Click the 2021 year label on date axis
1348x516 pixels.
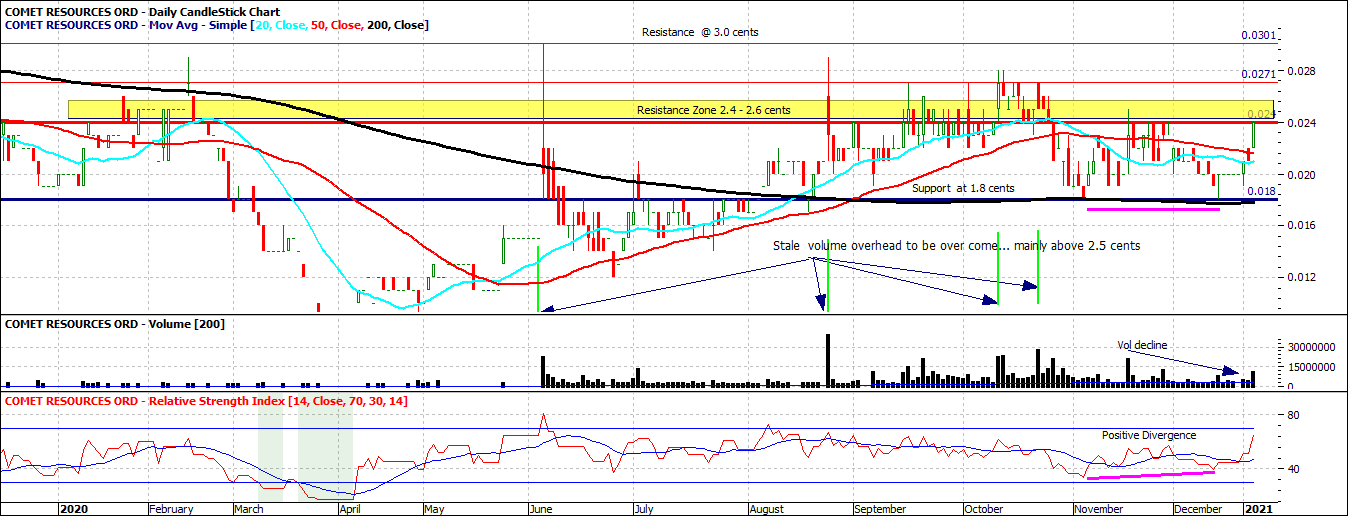1259,509
